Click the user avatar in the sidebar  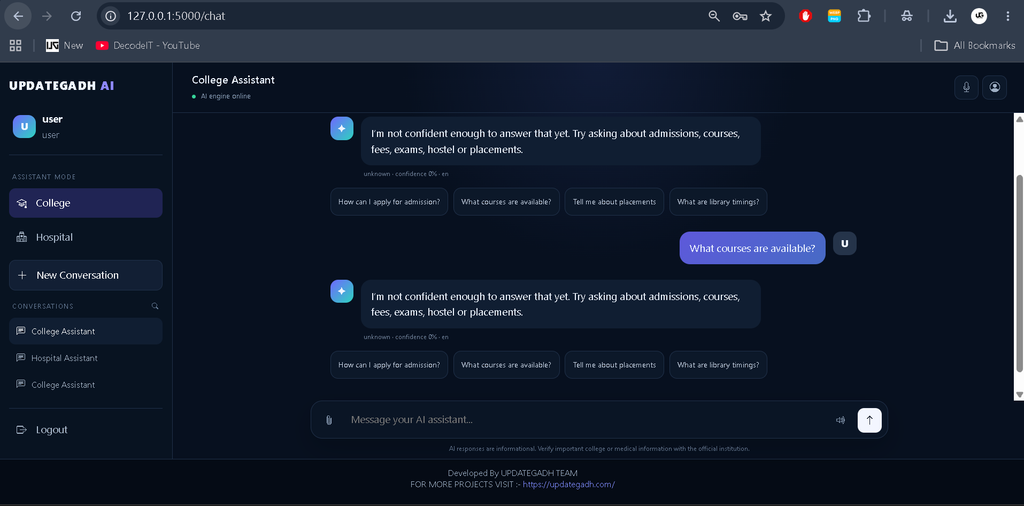coord(24,127)
